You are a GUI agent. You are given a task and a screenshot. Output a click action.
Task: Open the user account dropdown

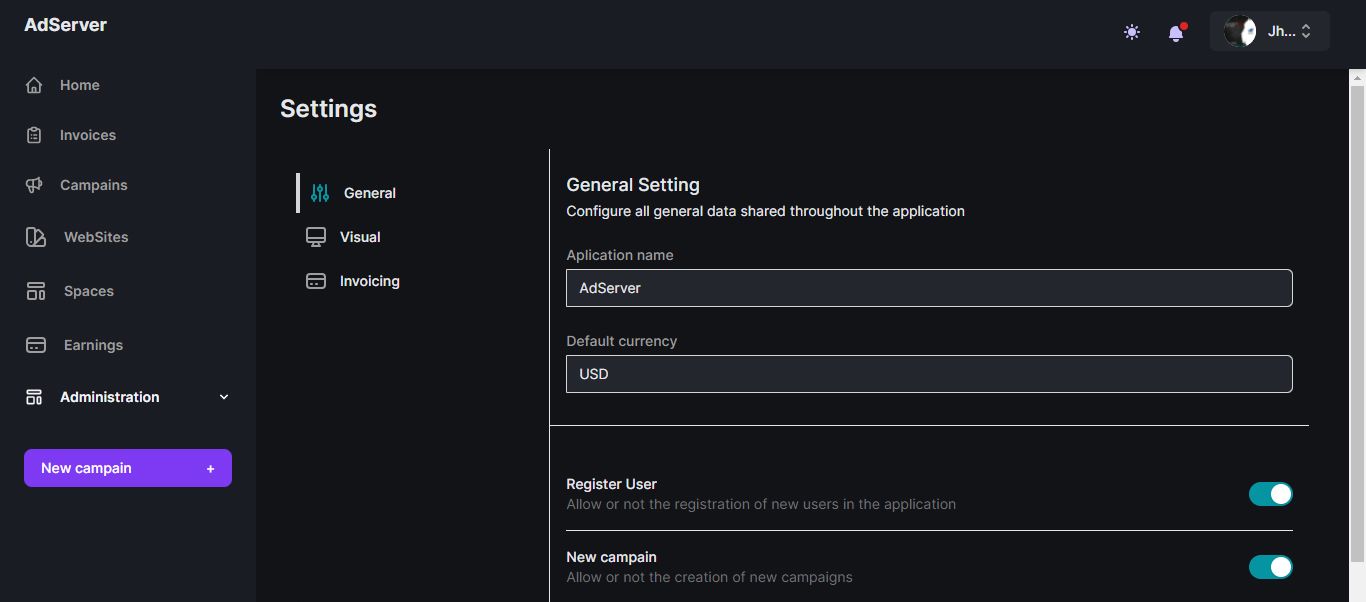pos(1269,31)
